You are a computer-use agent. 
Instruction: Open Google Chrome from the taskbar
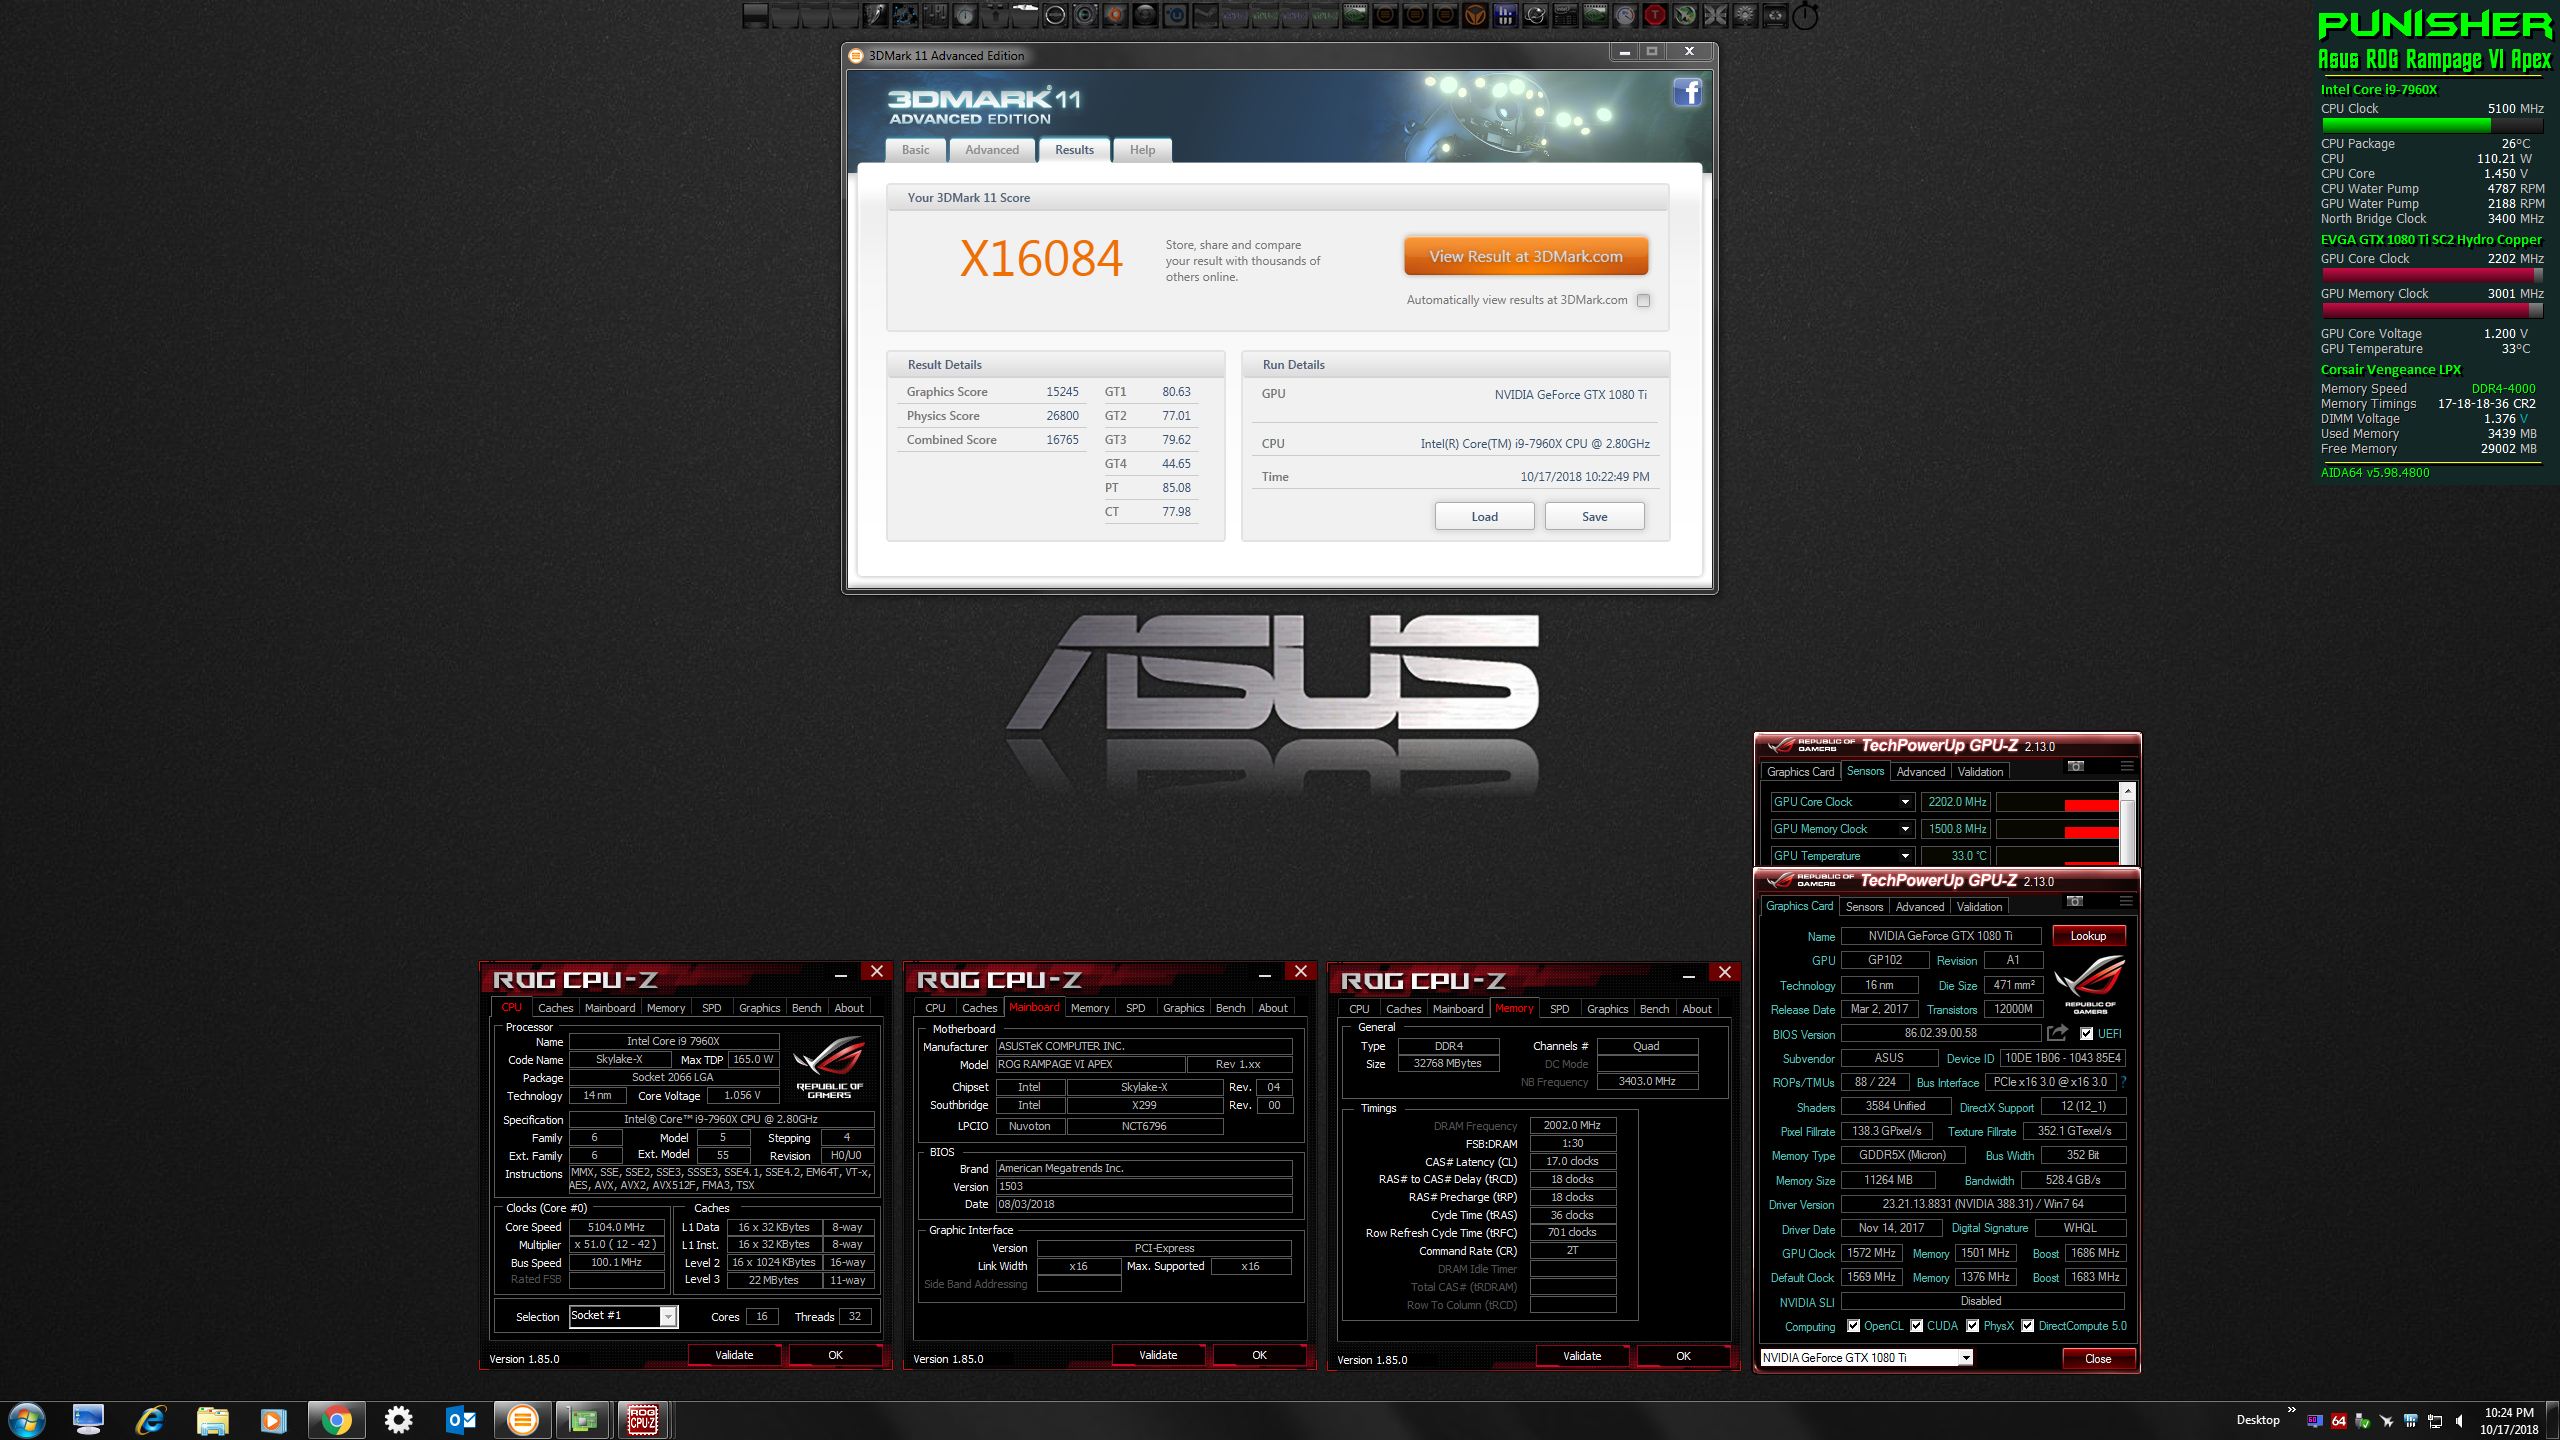tap(336, 1419)
